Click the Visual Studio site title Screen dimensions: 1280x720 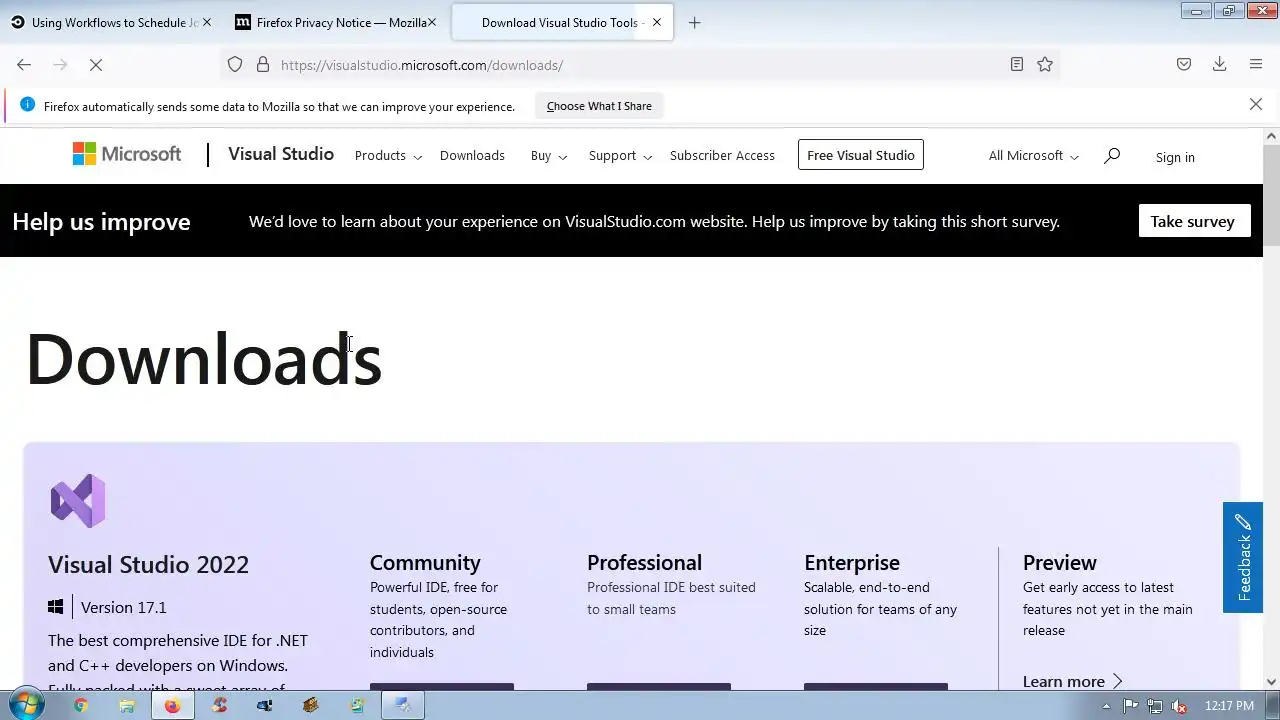point(281,154)
